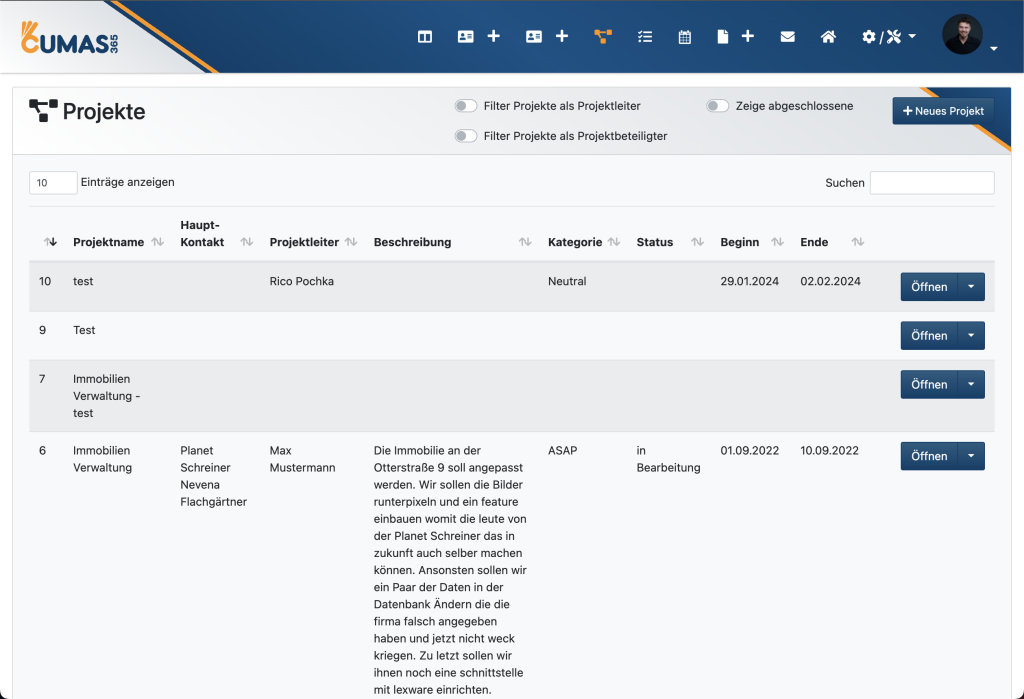This screenshot has width=1024, height=699.
Task: Go to the home house icon
Action: (x=828, y=37)
